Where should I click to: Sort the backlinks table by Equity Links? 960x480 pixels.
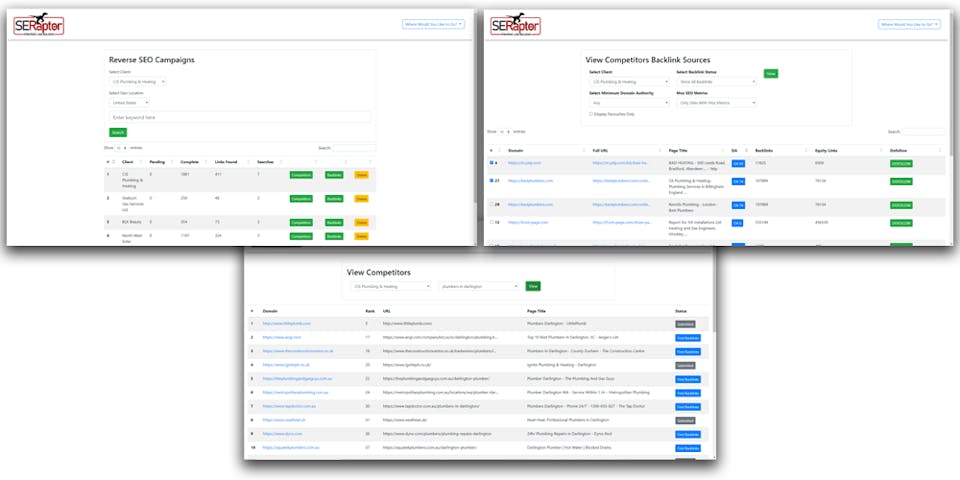[x=827, y=149]
